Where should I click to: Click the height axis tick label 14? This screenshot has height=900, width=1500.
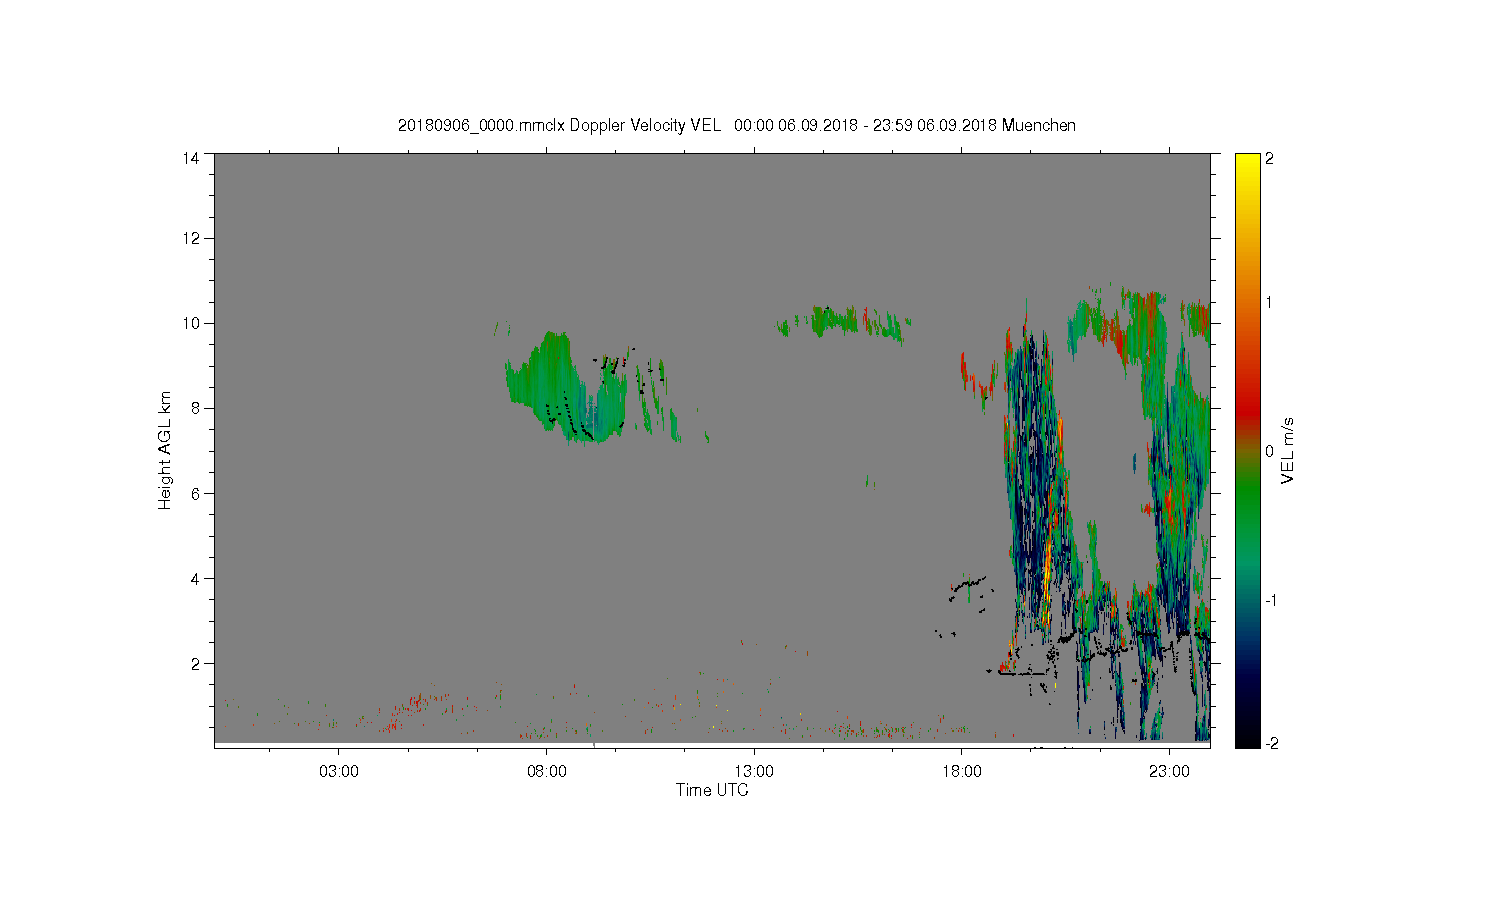[190, 158]
